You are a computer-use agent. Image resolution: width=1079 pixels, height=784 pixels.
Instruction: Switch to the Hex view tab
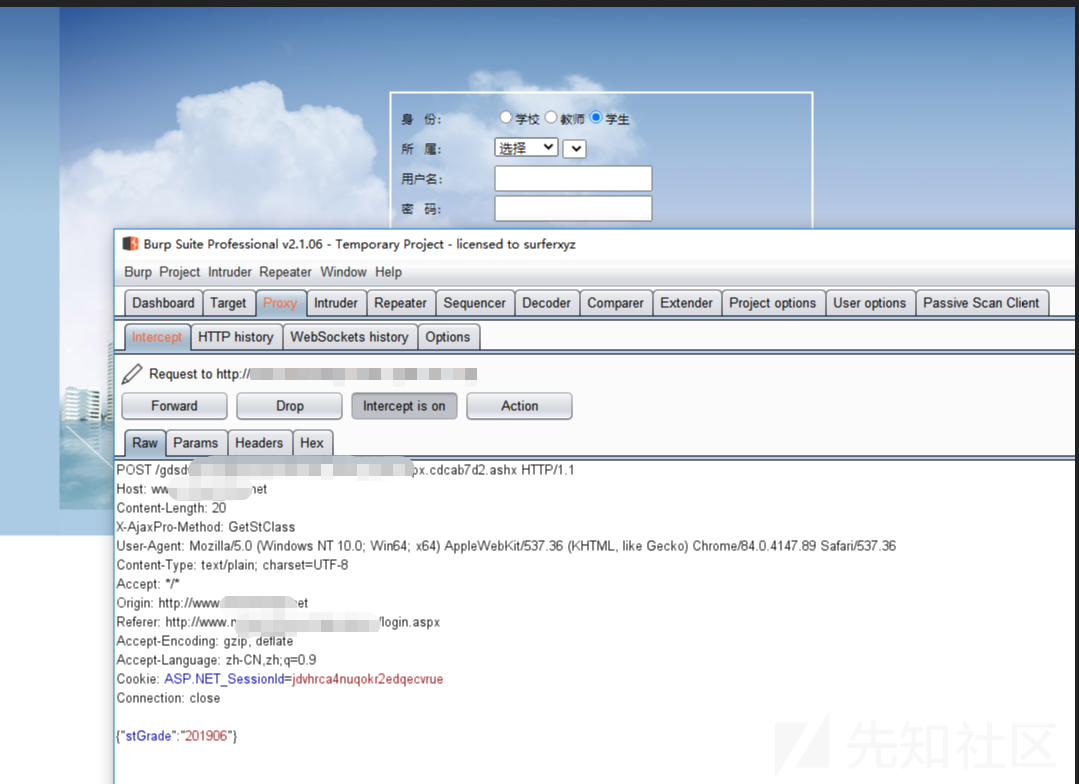312,443
